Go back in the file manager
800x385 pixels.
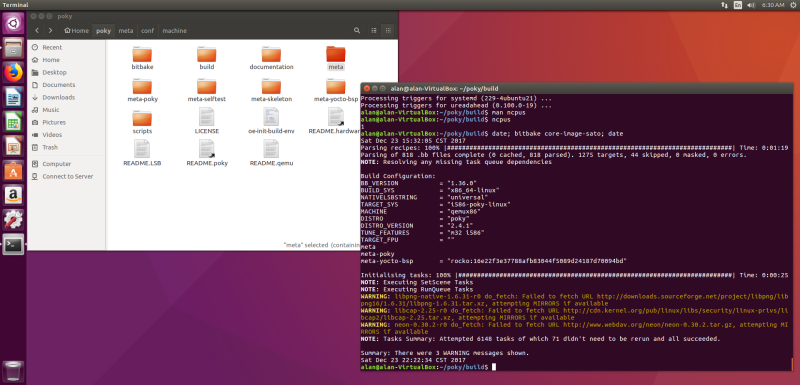(x=37, y=31)
